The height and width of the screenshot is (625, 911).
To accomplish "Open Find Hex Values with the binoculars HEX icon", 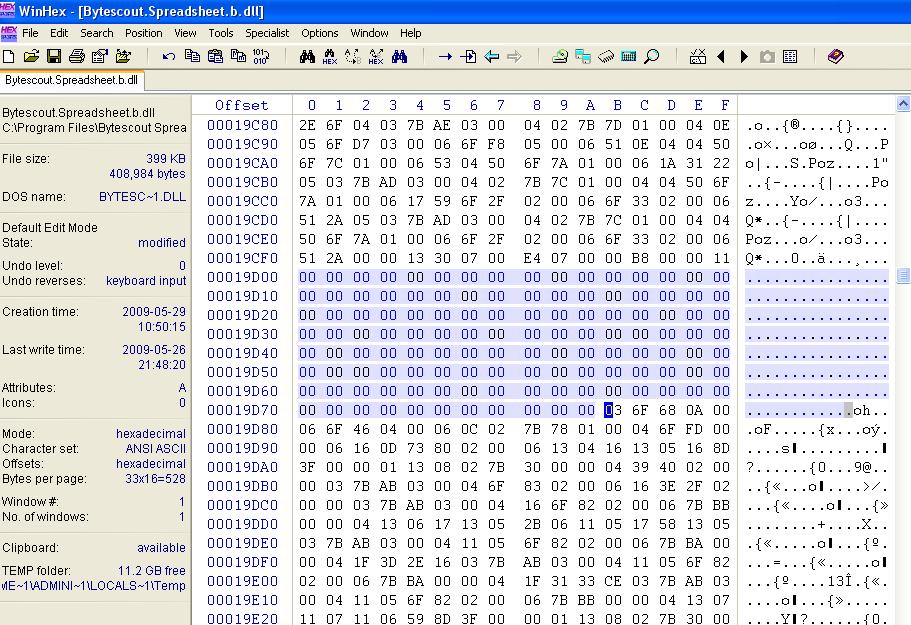I will click(330, 56).
